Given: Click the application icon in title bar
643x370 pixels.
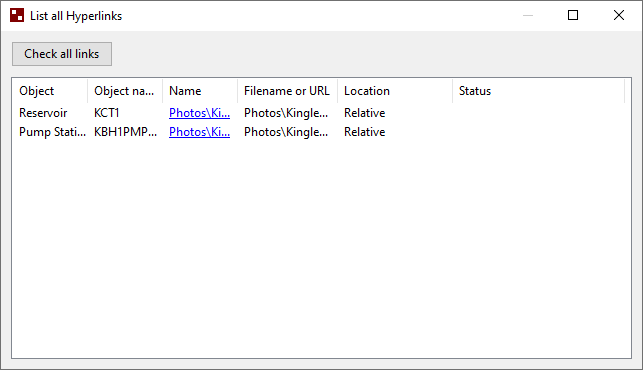Looking at the screenshot, I should pyautogui.click(x=17, y=15).
